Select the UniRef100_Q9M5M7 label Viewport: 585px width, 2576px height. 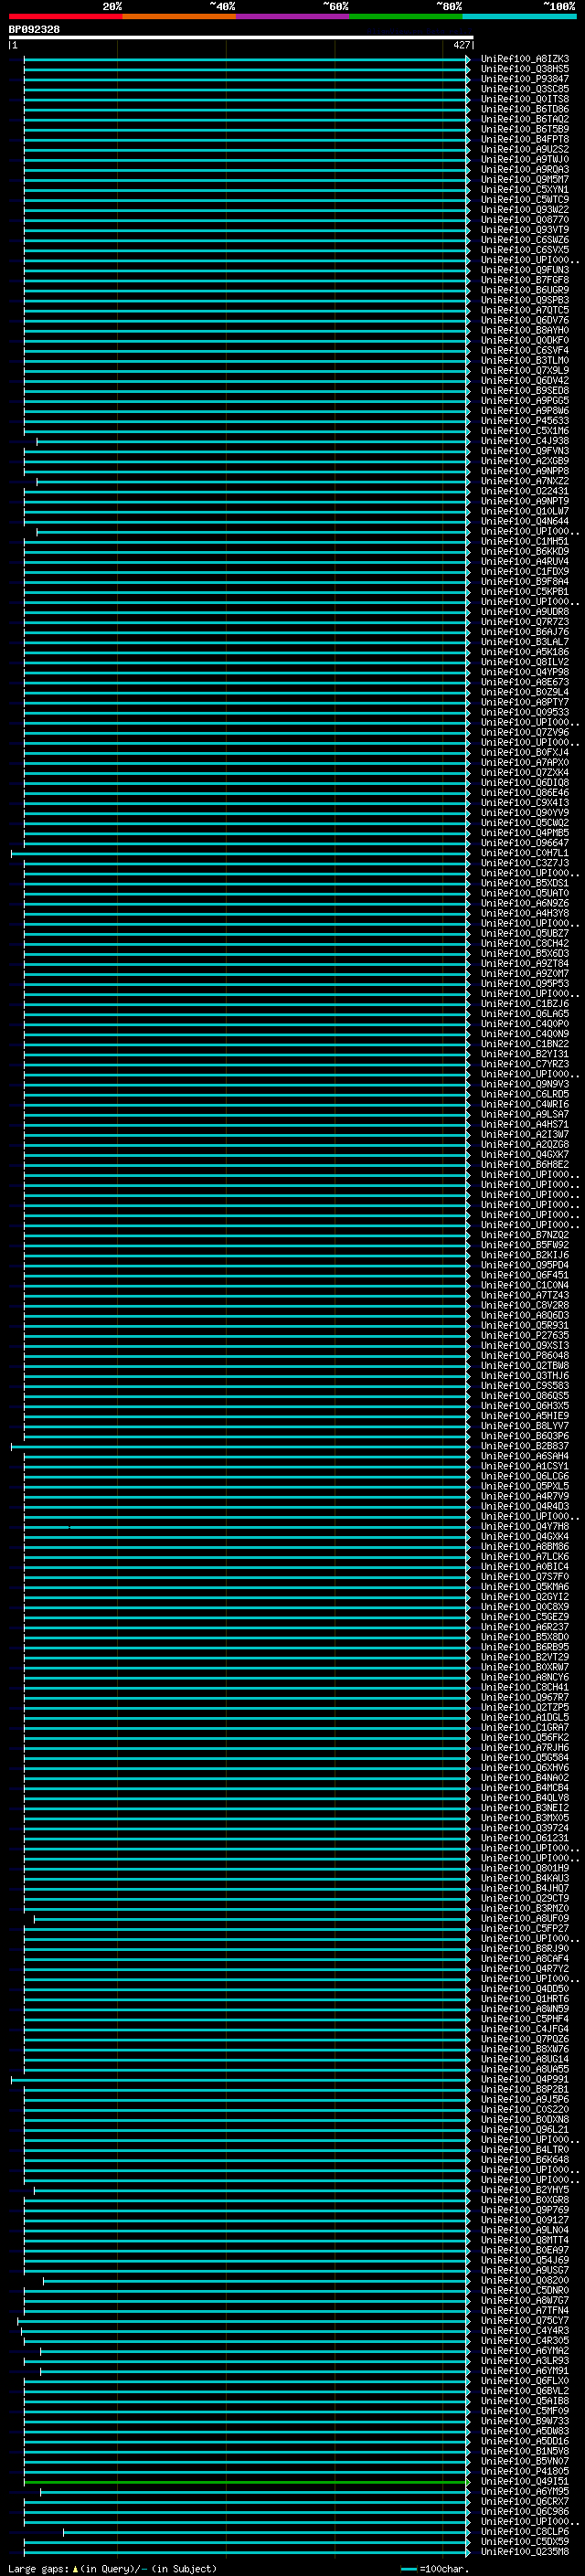point(525,180)
